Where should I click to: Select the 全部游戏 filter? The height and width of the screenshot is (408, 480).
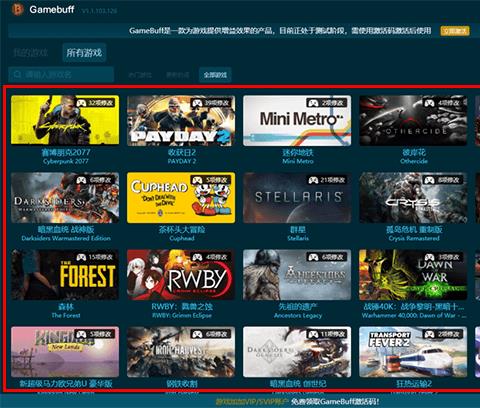tap(215, 75)
